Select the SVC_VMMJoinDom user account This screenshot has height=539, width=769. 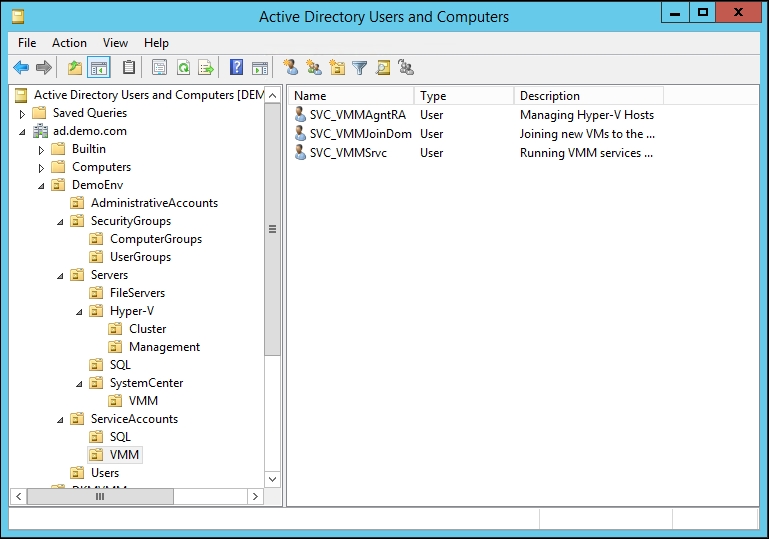pos(360,134)
